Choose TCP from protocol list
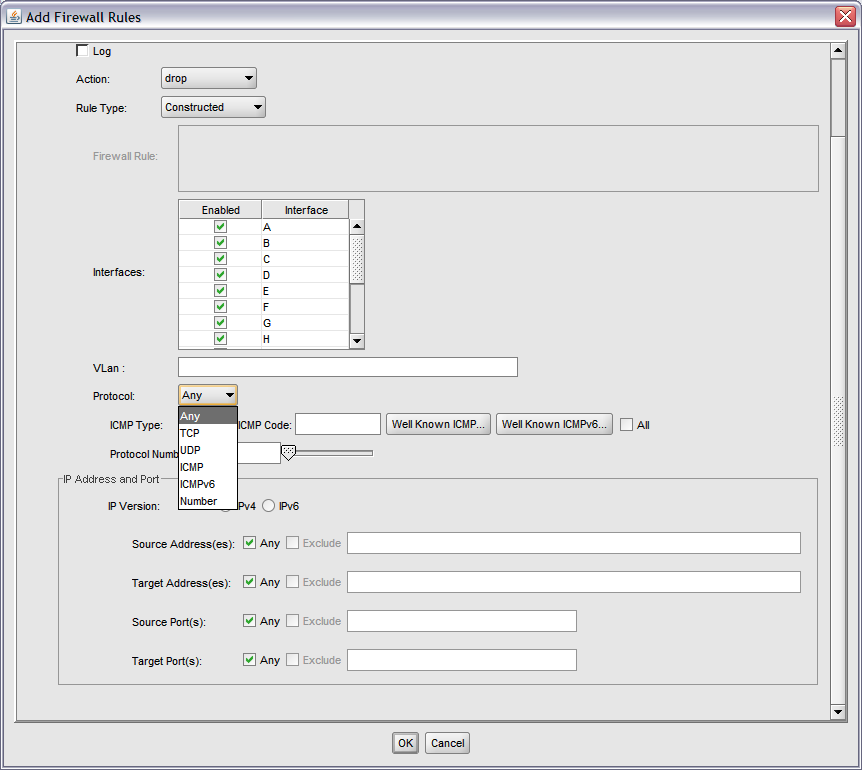The width and height of the screenshot is (862, 770). pyautogui.click(x=190, y=433)
